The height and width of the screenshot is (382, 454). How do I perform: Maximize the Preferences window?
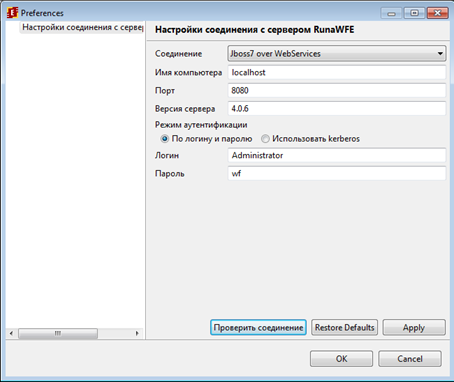tap(414, 13)
